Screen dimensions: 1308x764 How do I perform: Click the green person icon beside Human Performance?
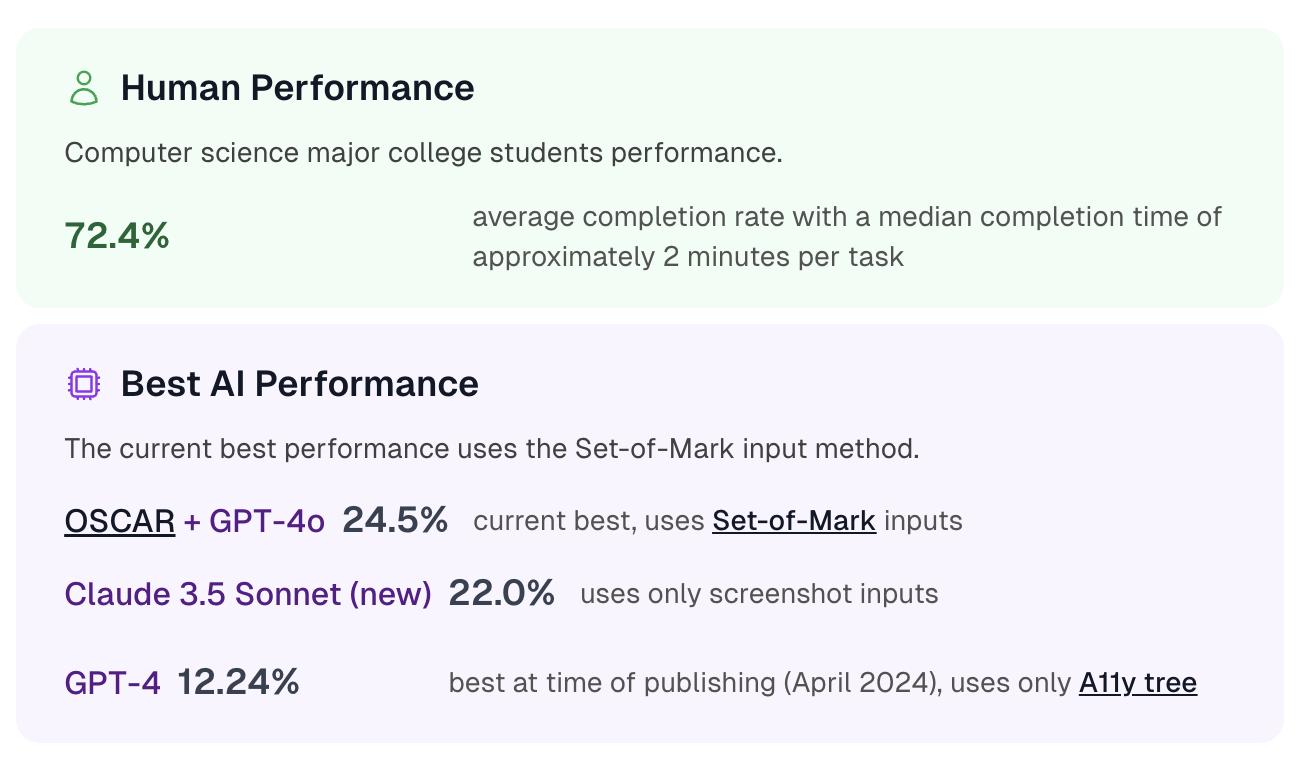click(84, 88)
